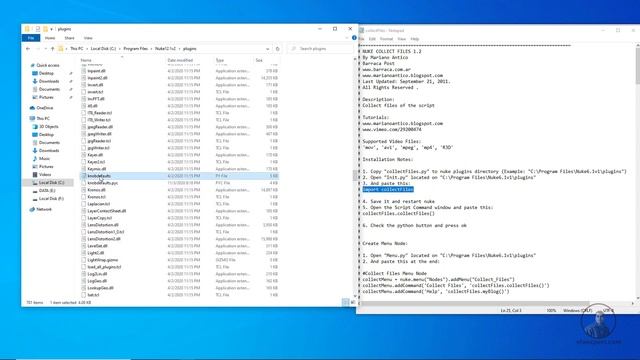
Task: Open Notepad's Format menu
Action: point(386,39)
